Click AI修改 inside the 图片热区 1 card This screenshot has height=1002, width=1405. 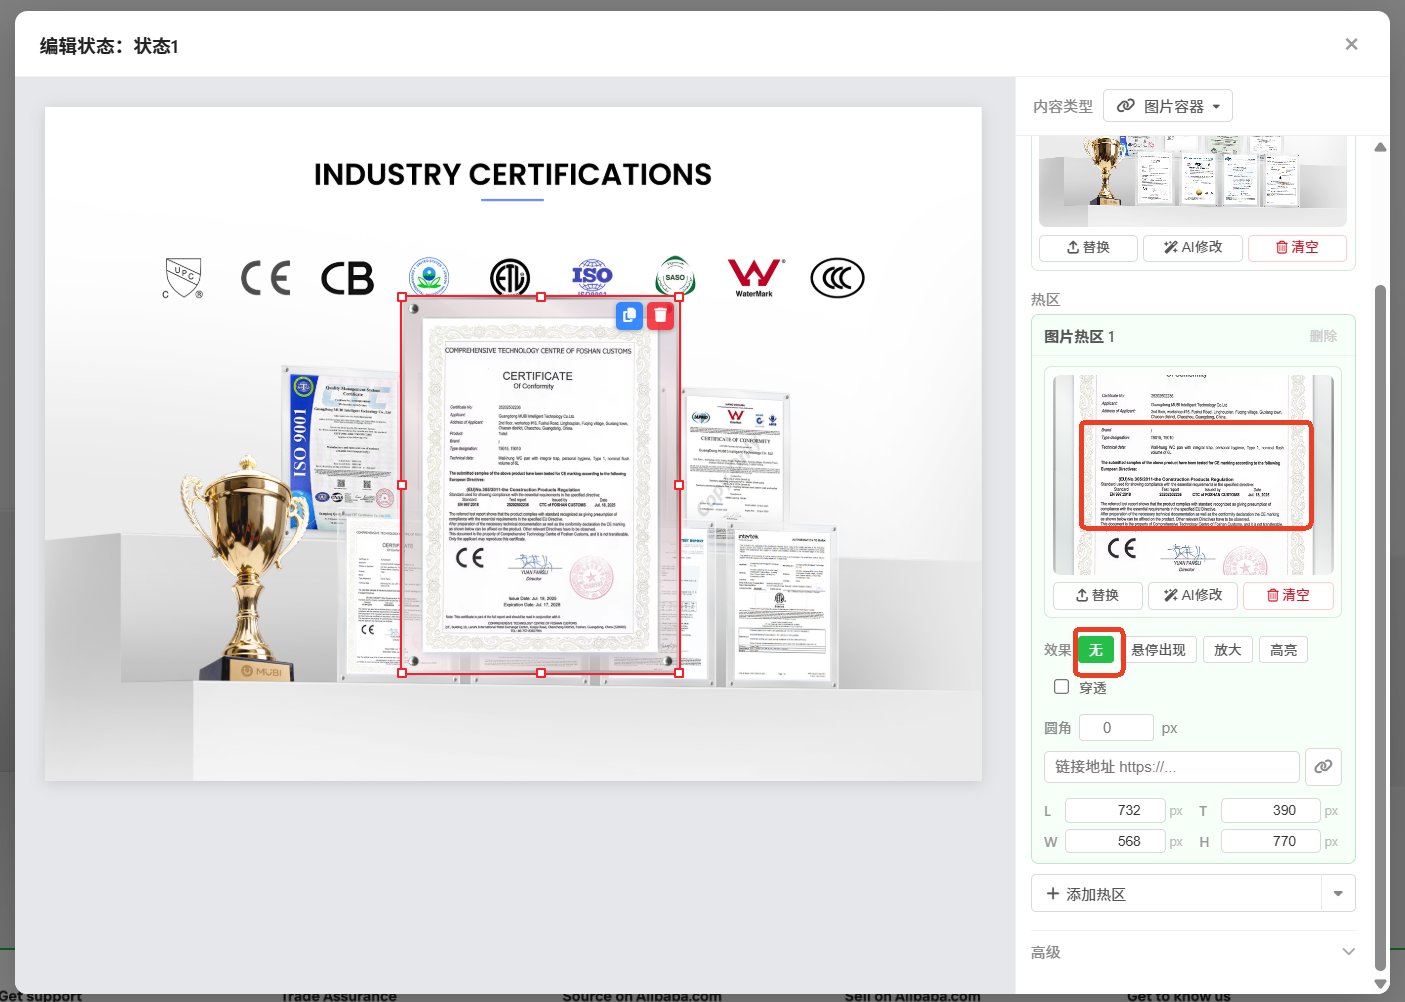pyautogui.click(x=1192, y=595)
